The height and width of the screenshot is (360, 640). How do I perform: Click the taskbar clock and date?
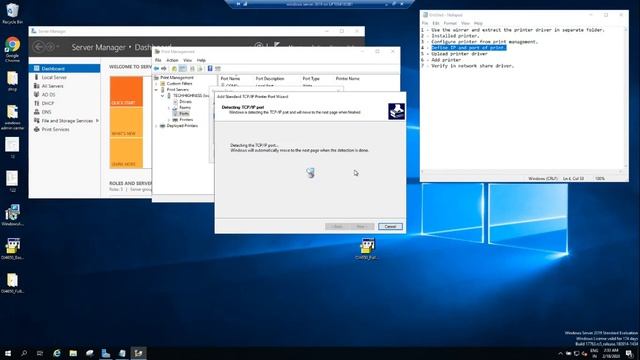click(x=611, y=353)
